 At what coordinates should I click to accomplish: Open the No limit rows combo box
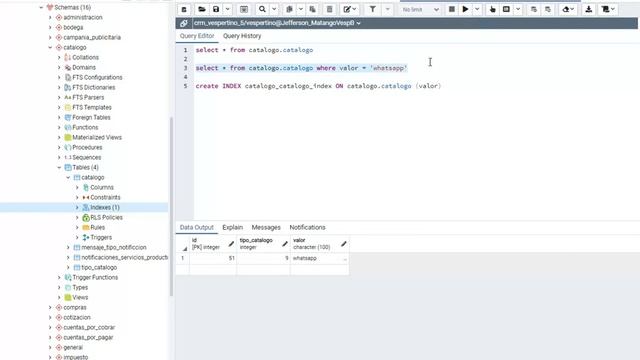pos(420,9)
